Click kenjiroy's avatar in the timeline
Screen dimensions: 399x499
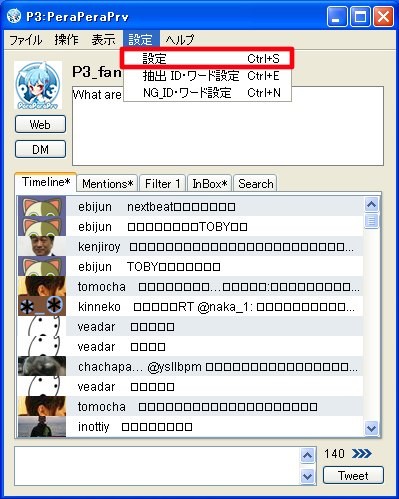pyautogui.click(x=42, y=246)
